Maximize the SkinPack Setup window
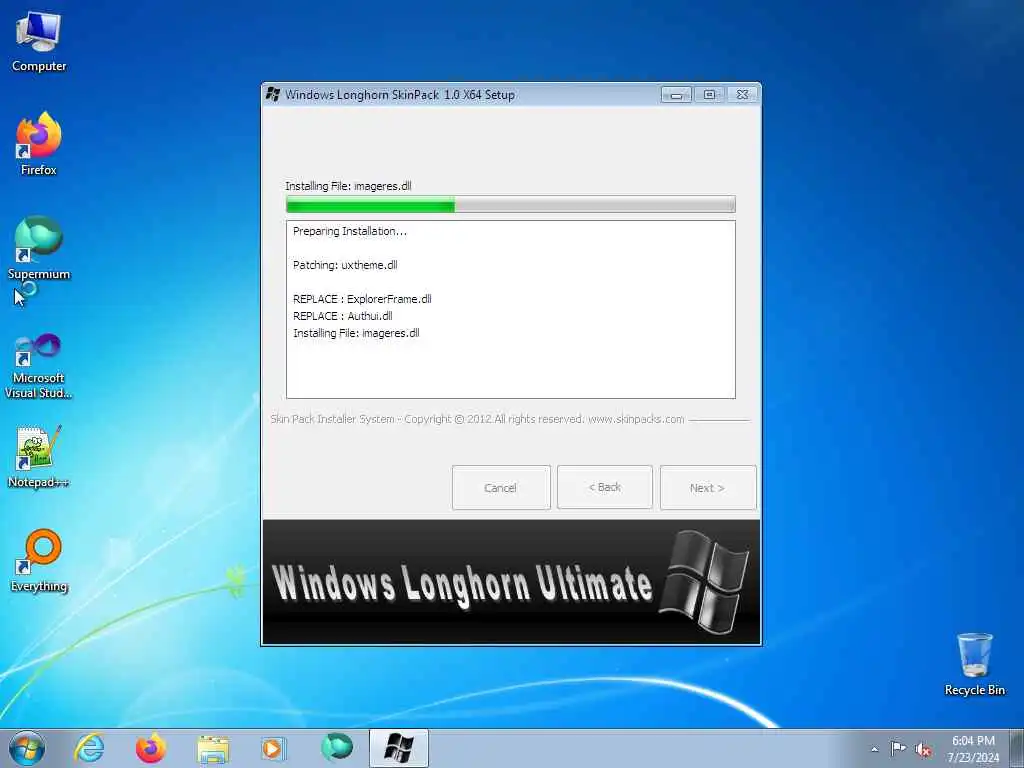 point(709,95)
